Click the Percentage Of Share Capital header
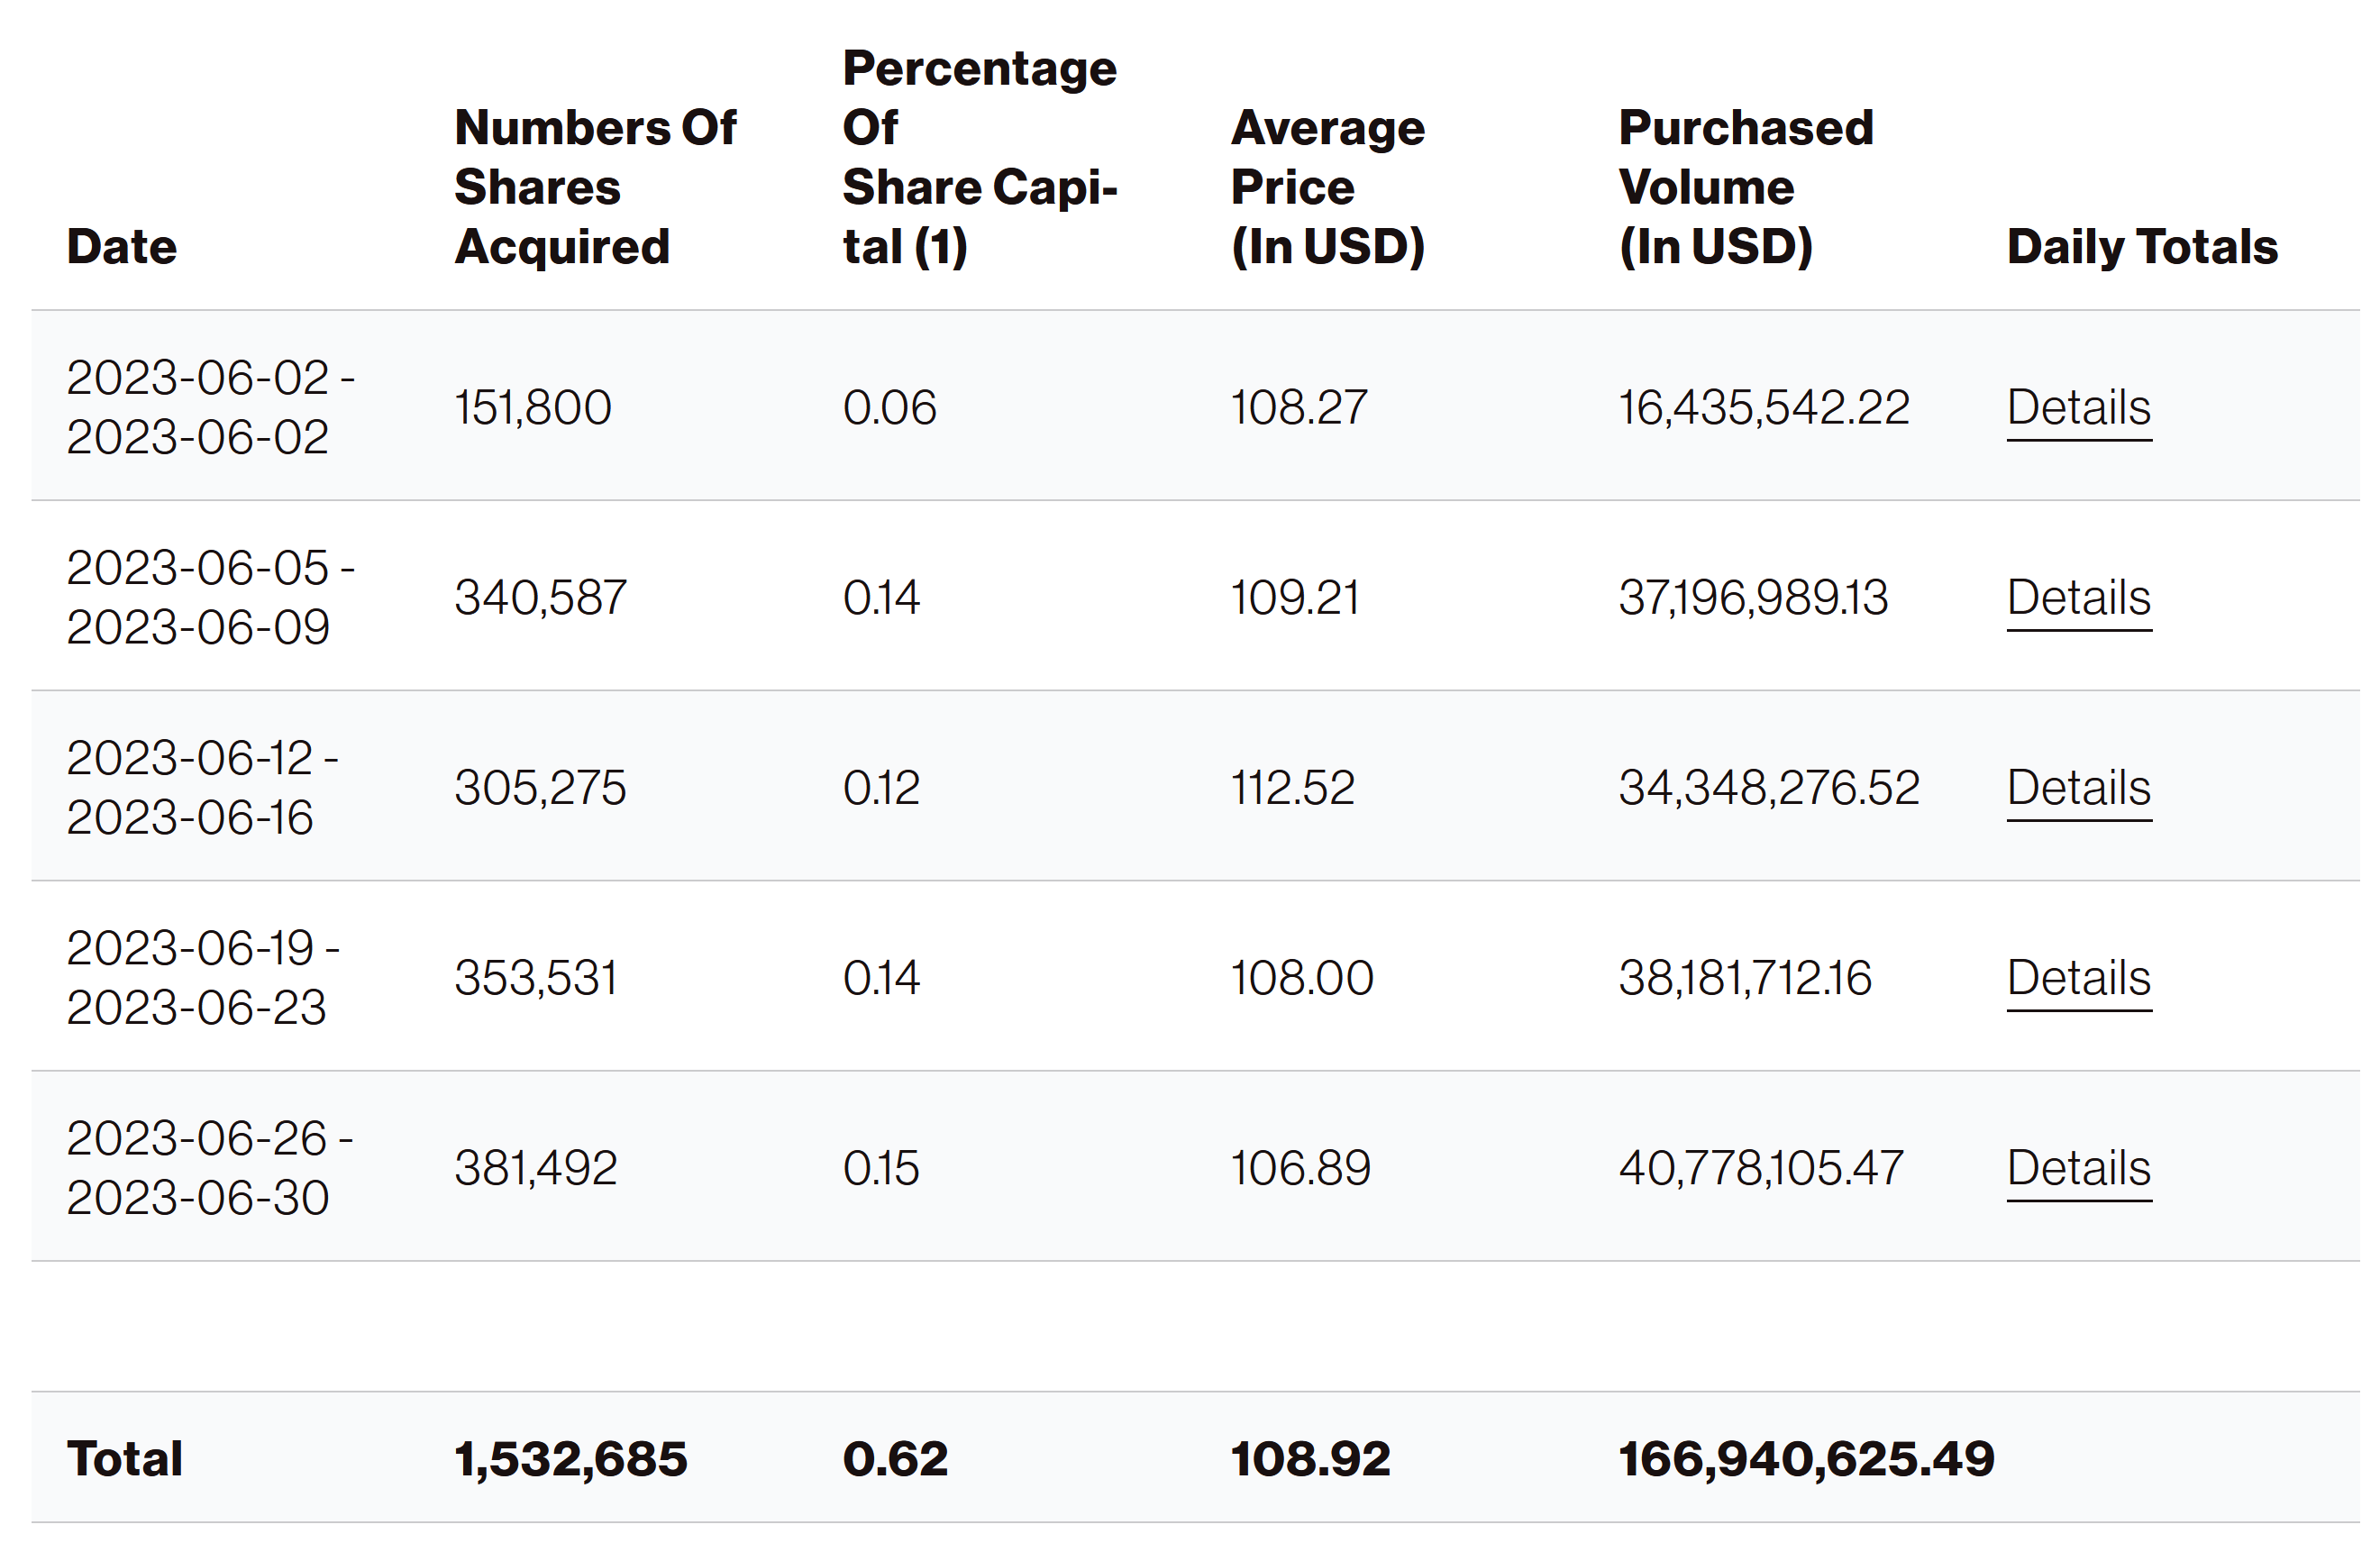Screen dimensions: 2380x1543 [x=979, y=157]
